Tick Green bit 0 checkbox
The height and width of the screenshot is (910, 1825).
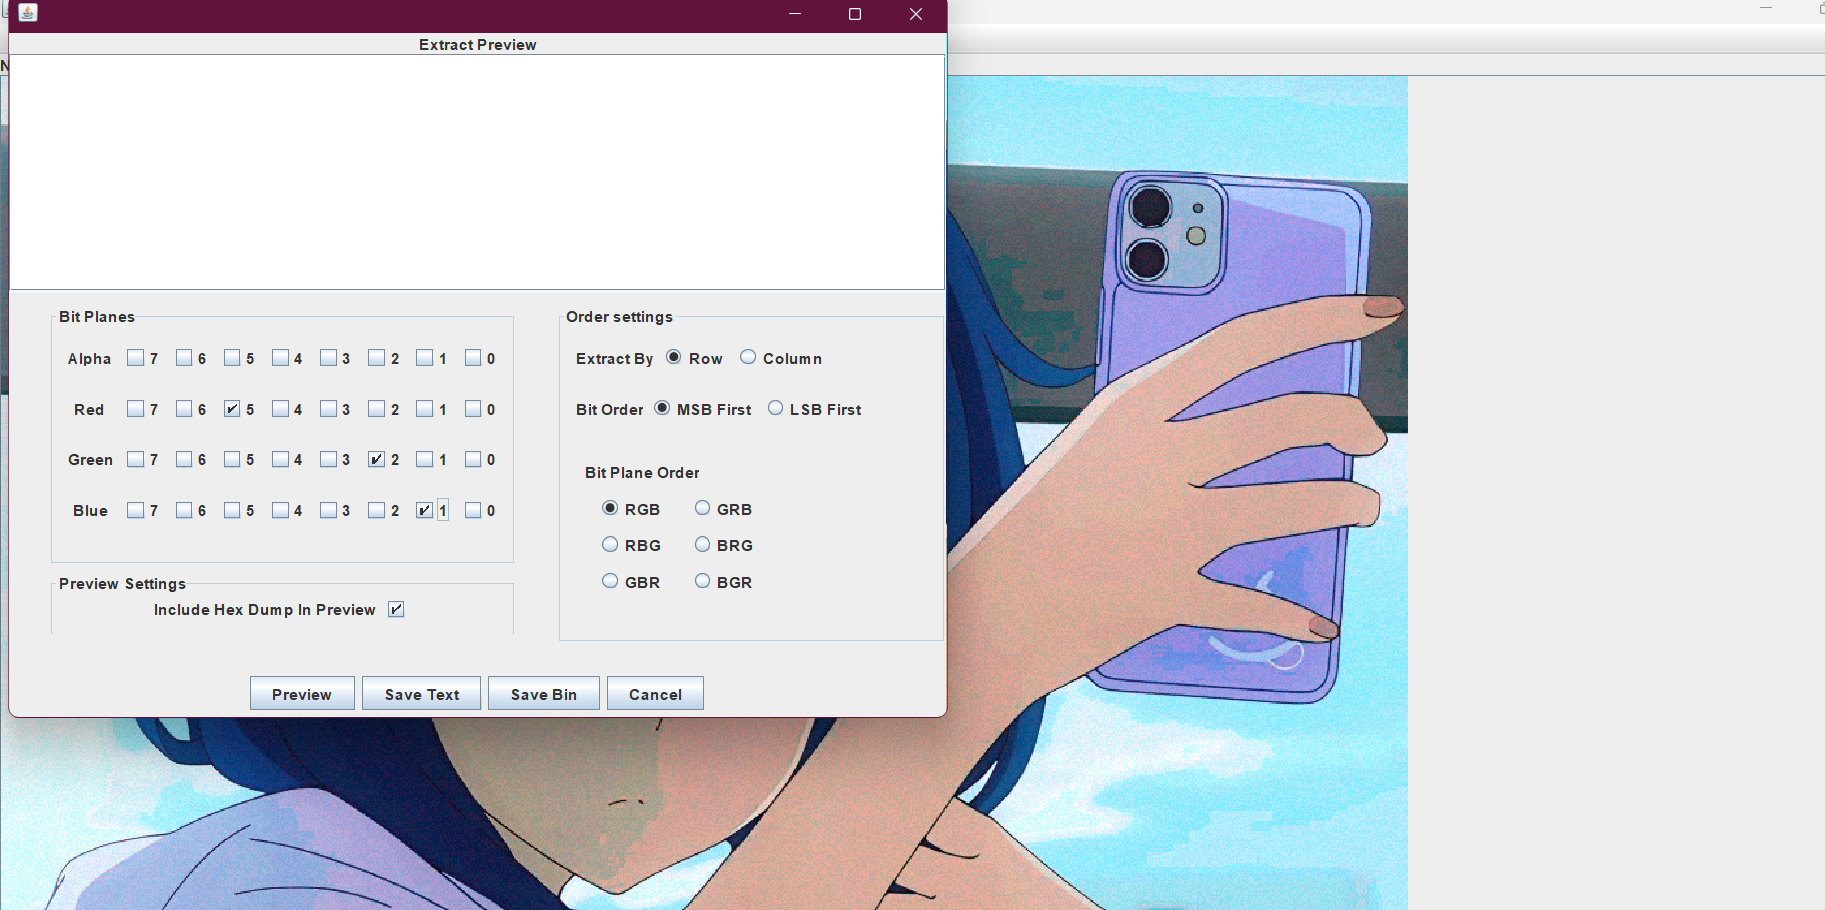pyautogui.click(x=473, y=459)
